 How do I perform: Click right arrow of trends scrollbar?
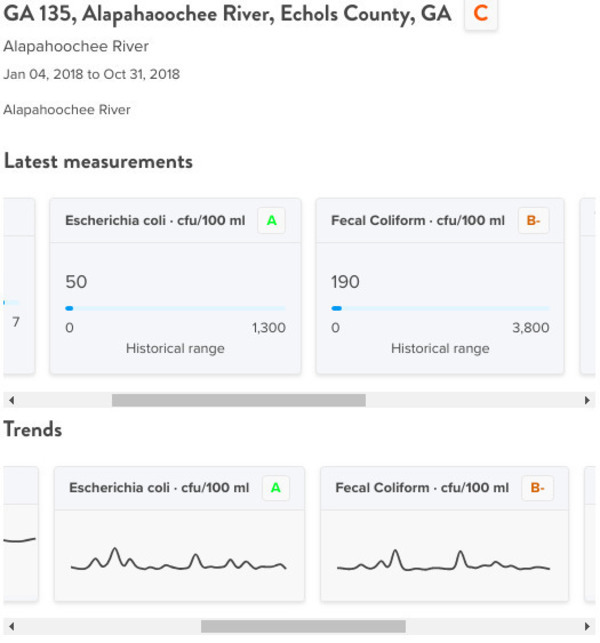point(587,627)
